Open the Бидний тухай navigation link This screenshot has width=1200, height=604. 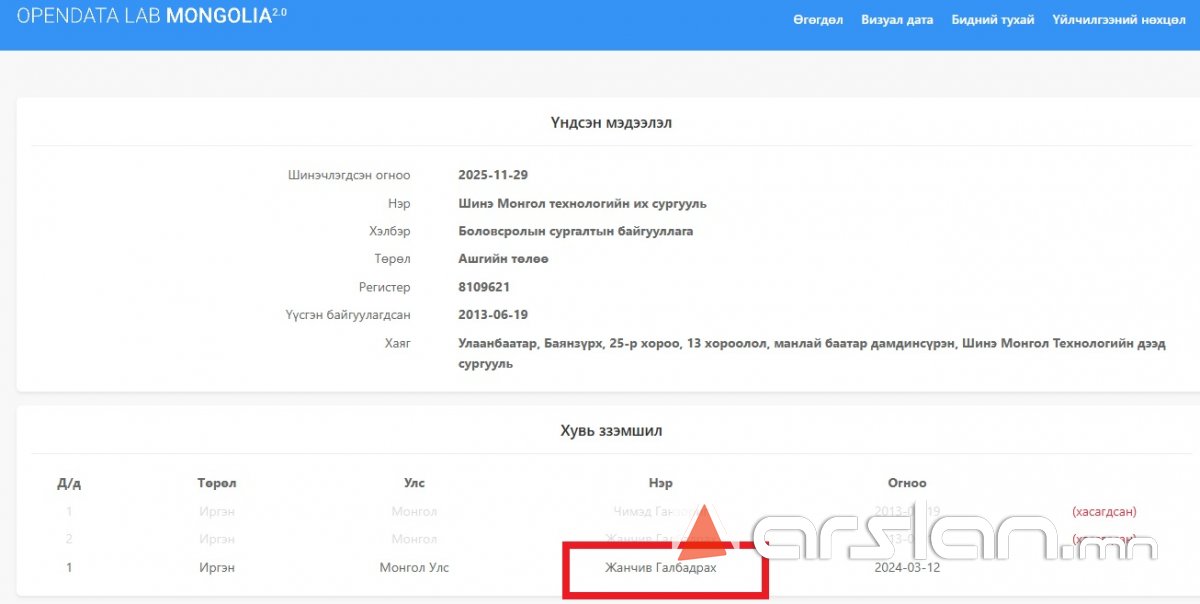point(992,20)
